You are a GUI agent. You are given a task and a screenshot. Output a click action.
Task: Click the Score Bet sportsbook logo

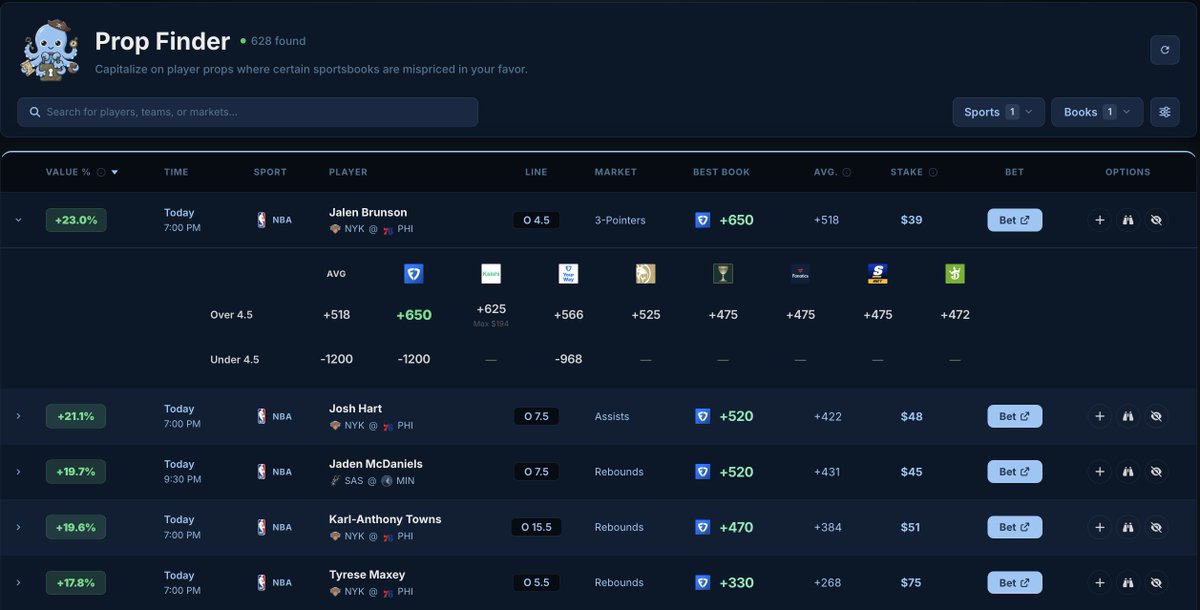(878, 273)
